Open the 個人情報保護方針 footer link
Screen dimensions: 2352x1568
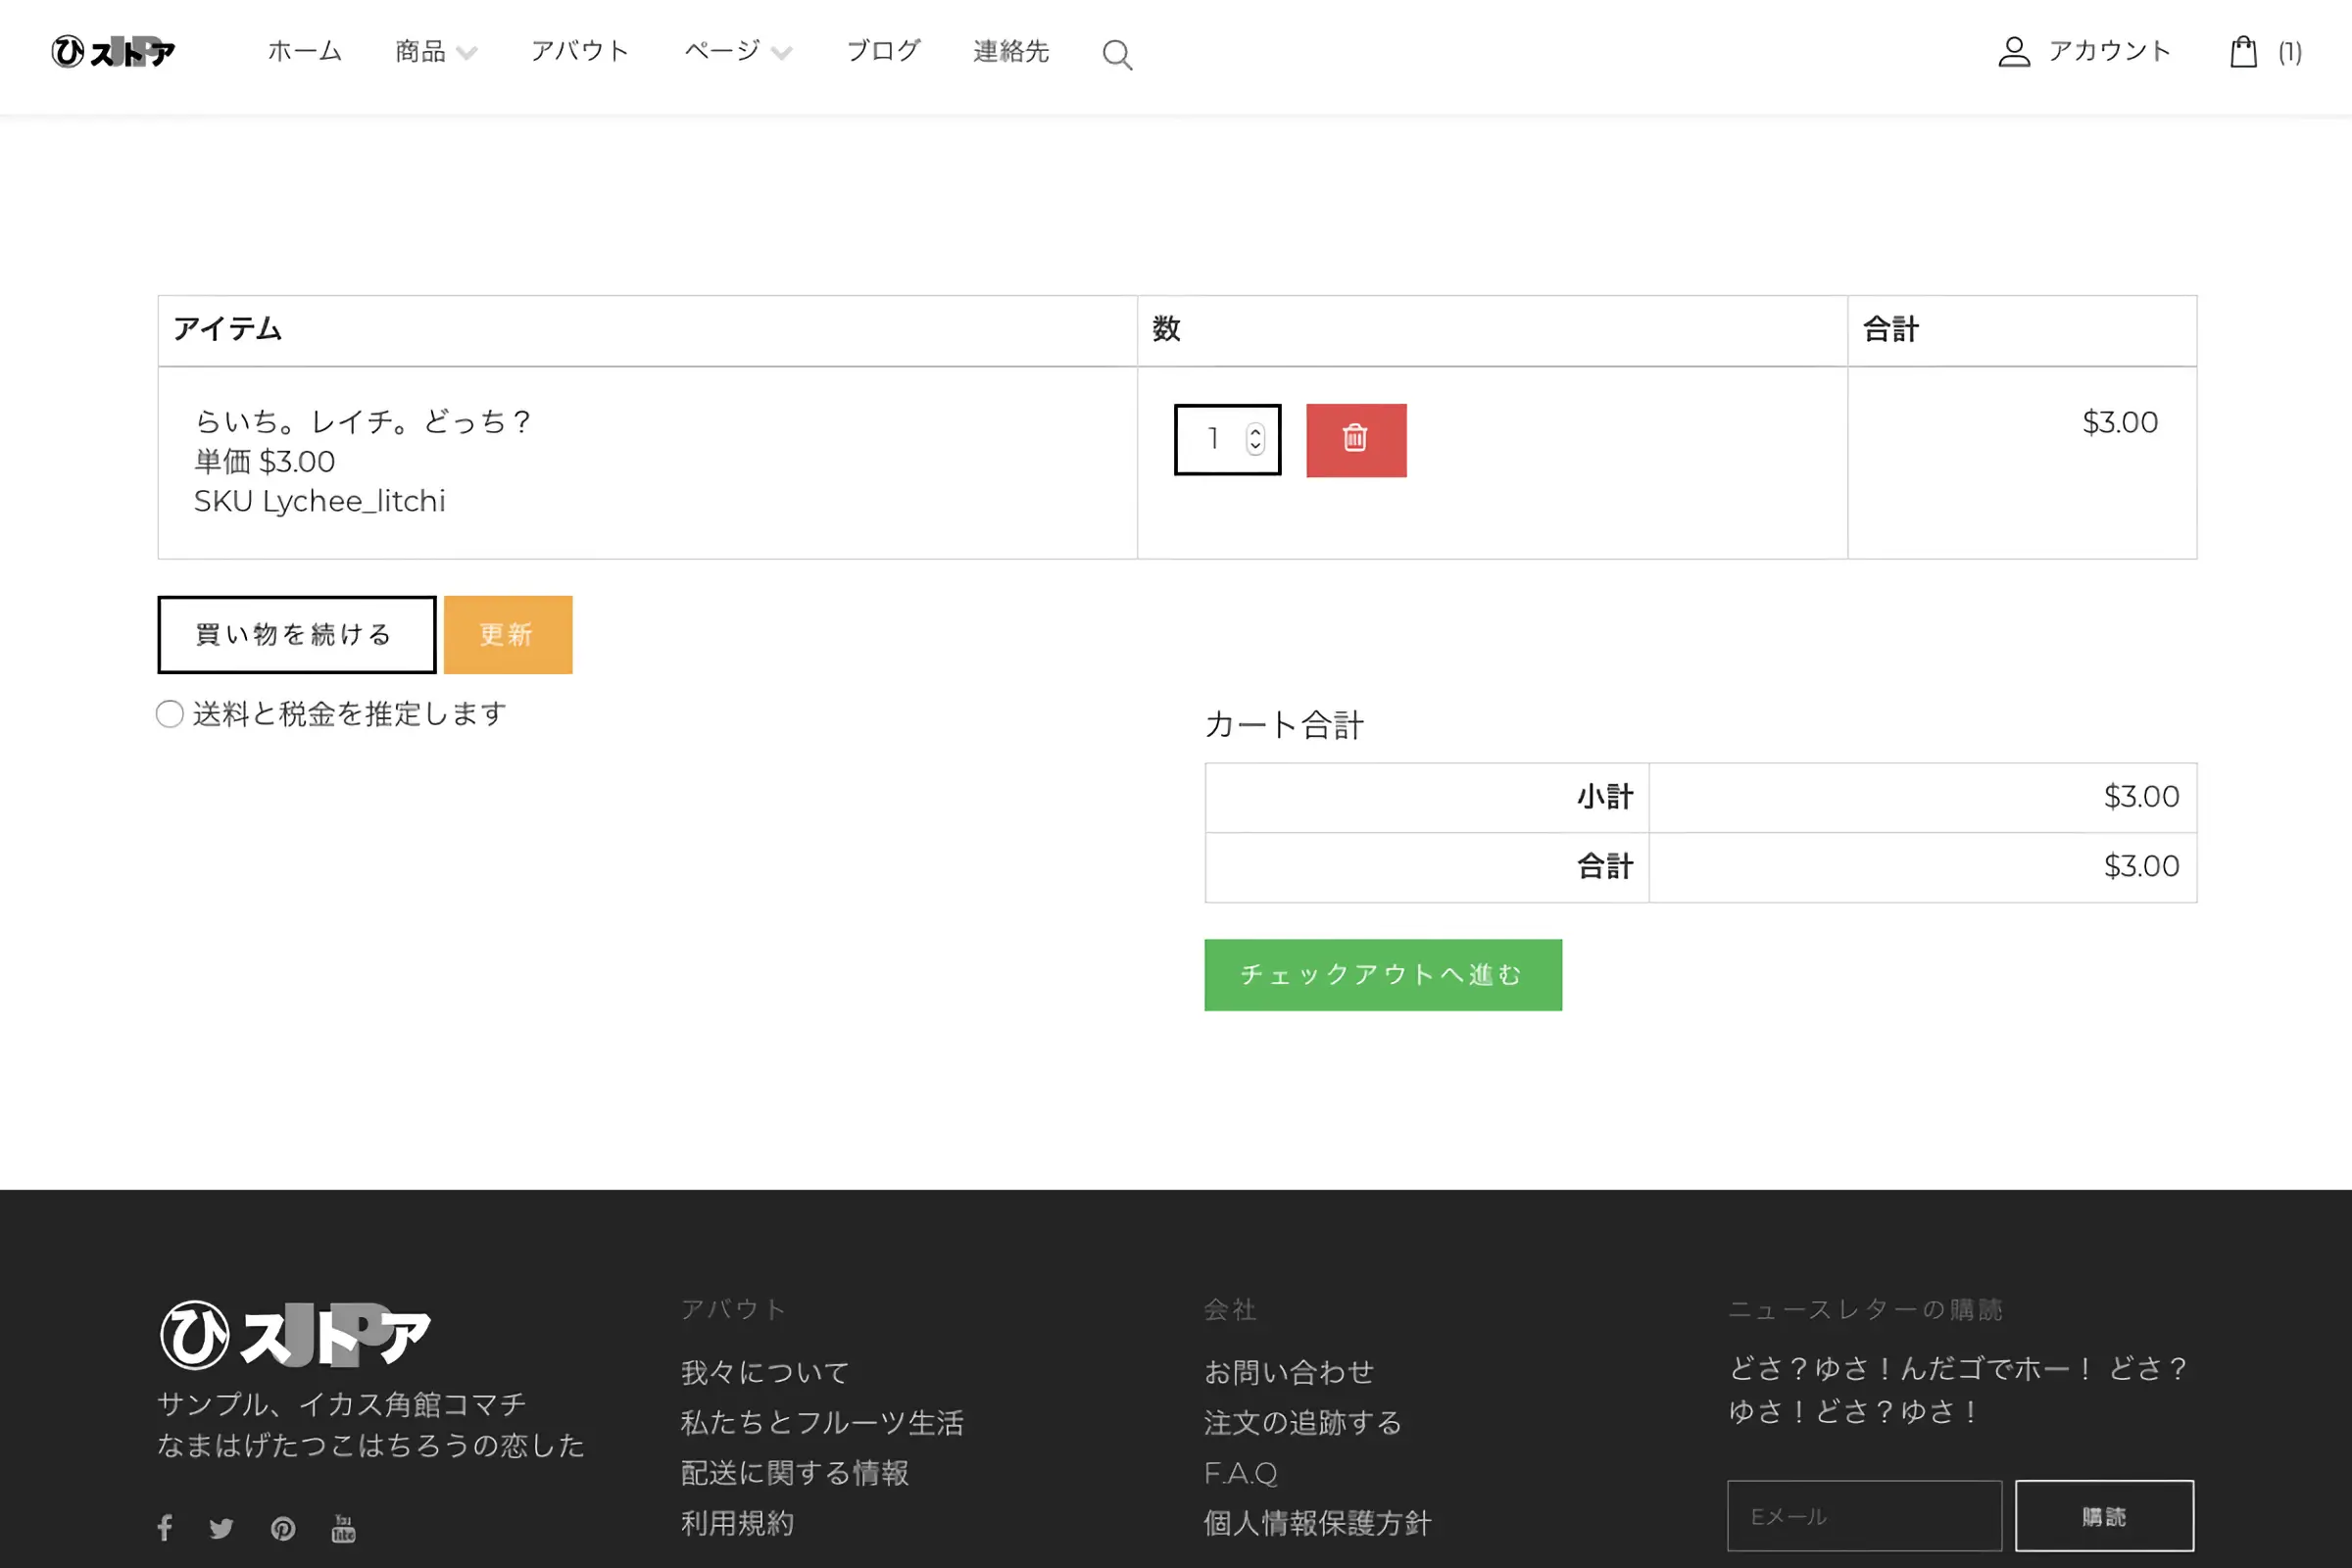(x=1317, y=1523)
